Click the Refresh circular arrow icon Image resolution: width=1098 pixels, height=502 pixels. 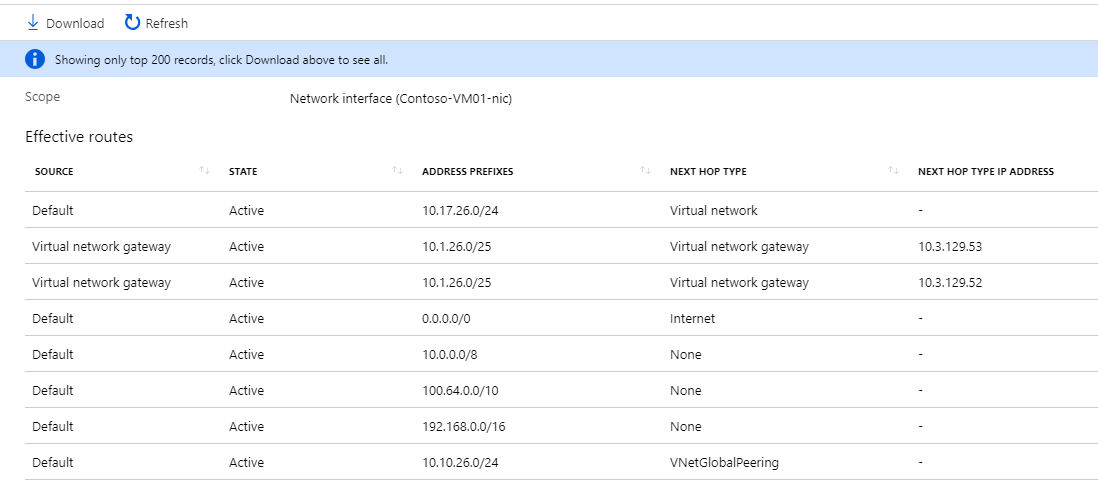pos(132,22)
